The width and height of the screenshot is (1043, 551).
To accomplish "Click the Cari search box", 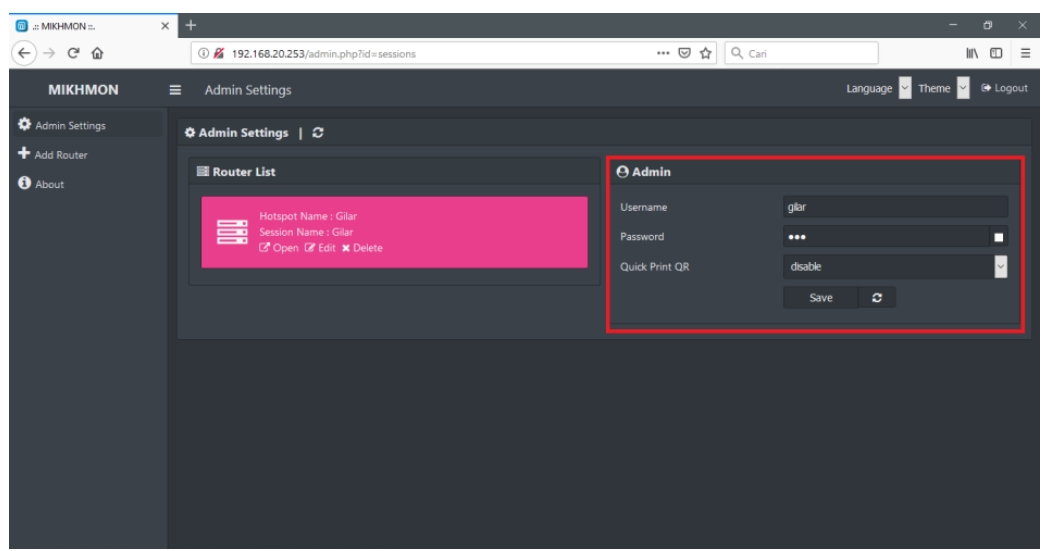I will (802, 53).
